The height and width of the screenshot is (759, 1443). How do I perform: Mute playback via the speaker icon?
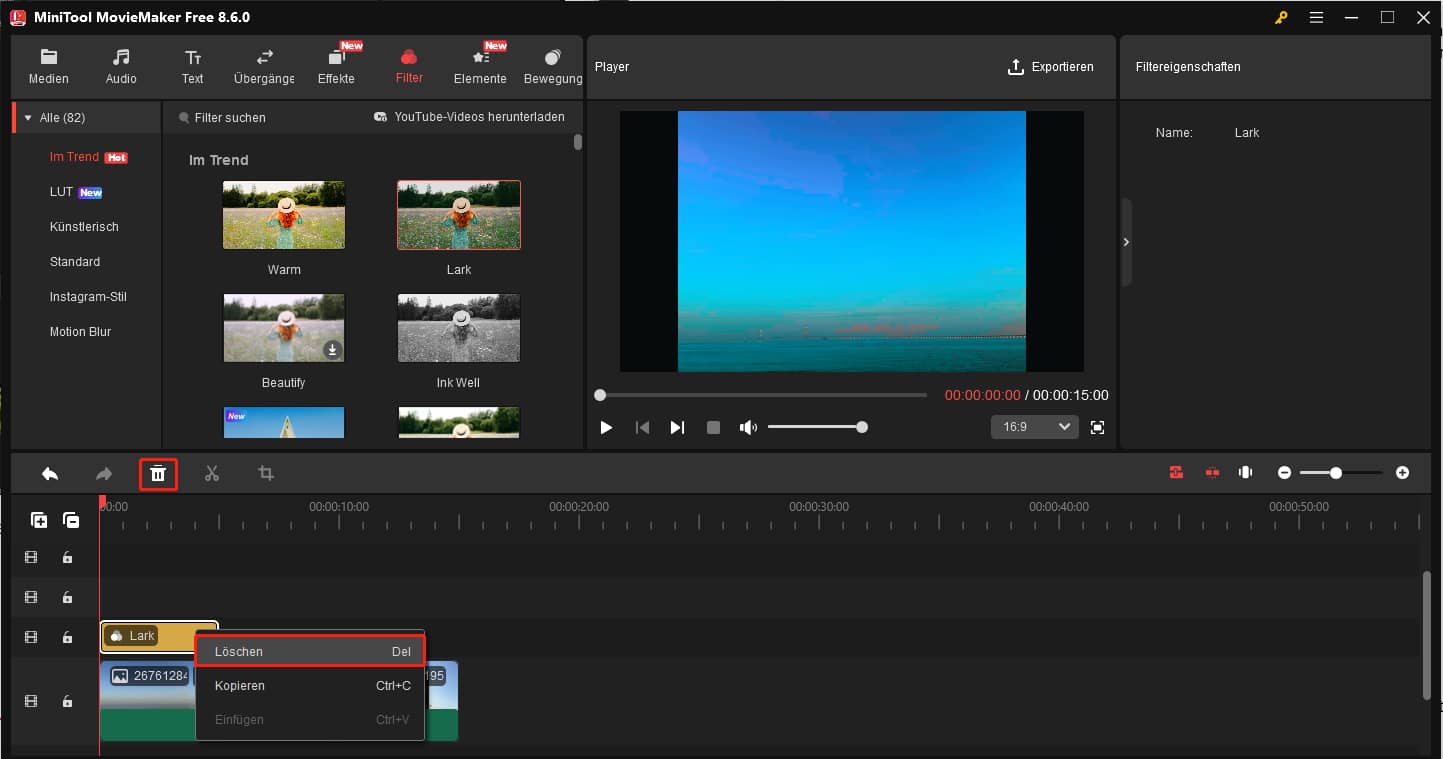pyautogui.click(x=748, y=427)
